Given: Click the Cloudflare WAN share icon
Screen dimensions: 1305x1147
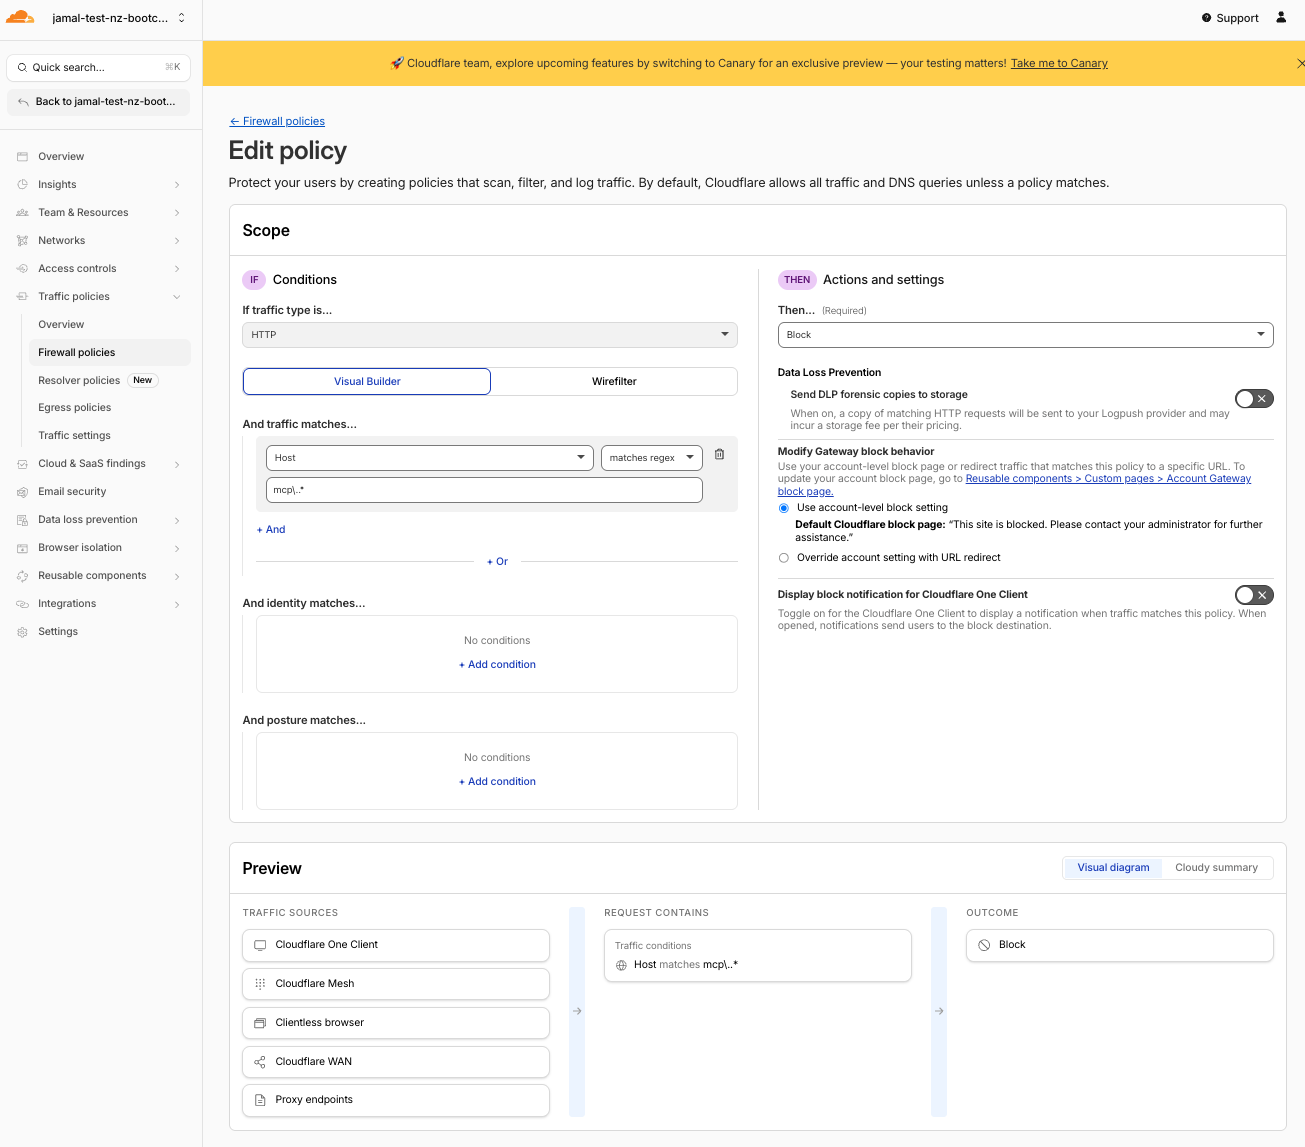Looking at the screenshot, I should tap(260, 1062).
